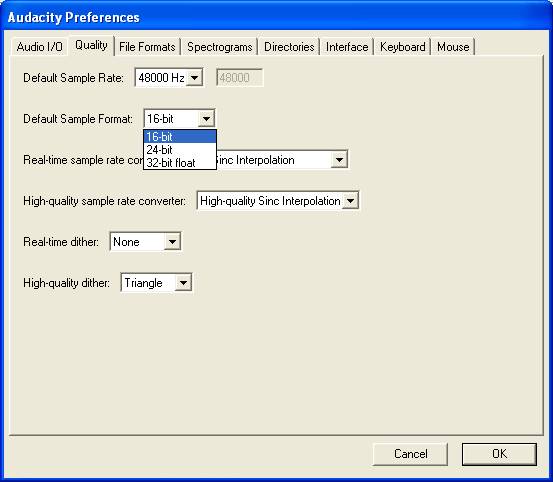553x482 pixels.
Task: Open the Interface tab
Action: [347, 47]
